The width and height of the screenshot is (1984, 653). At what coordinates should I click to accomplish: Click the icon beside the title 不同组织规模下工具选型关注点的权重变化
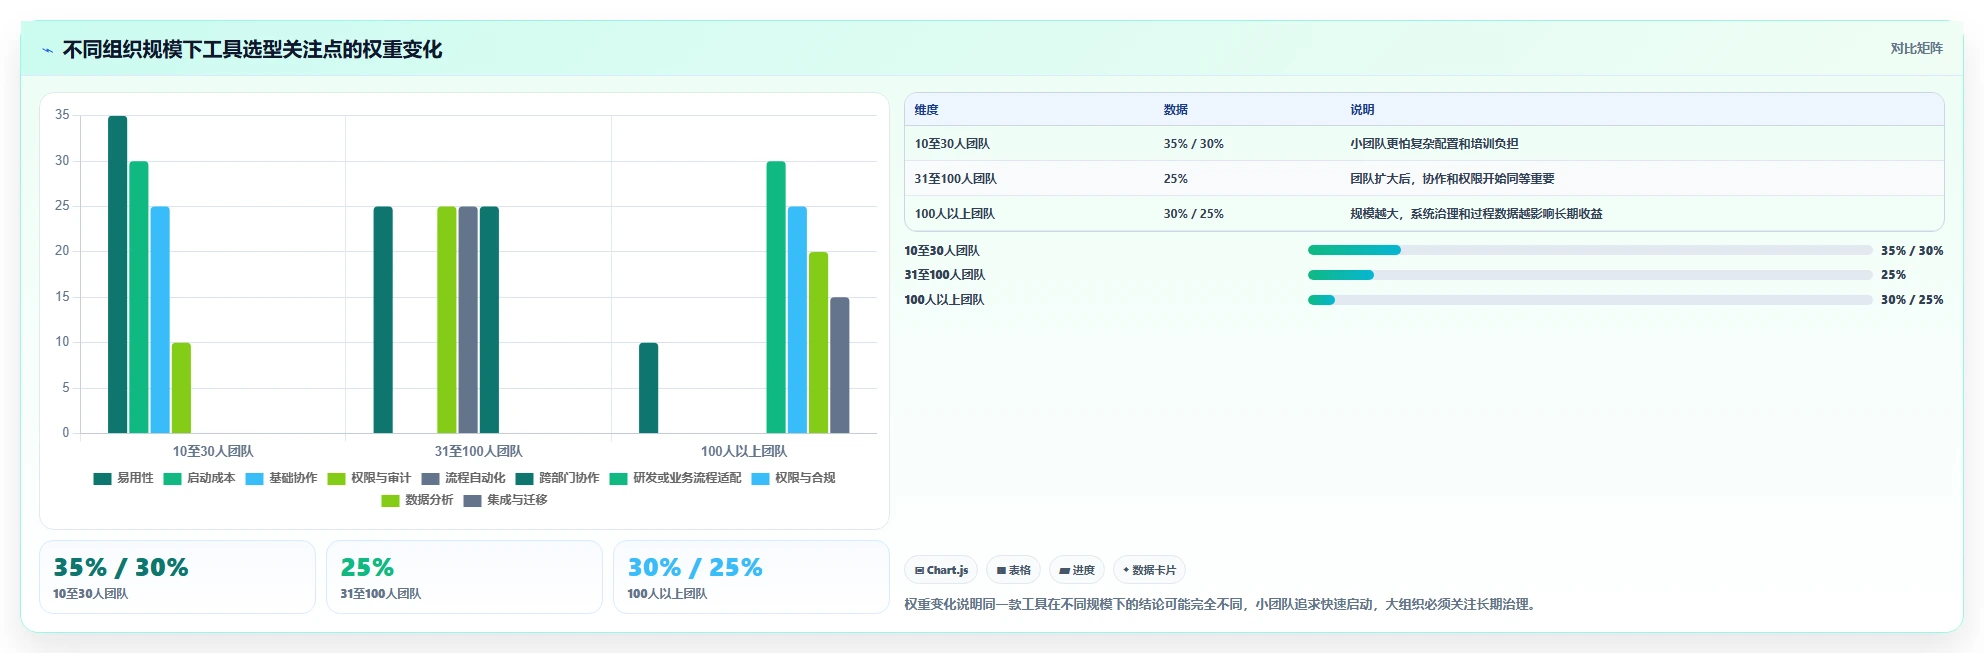click(x=47, y=50)
